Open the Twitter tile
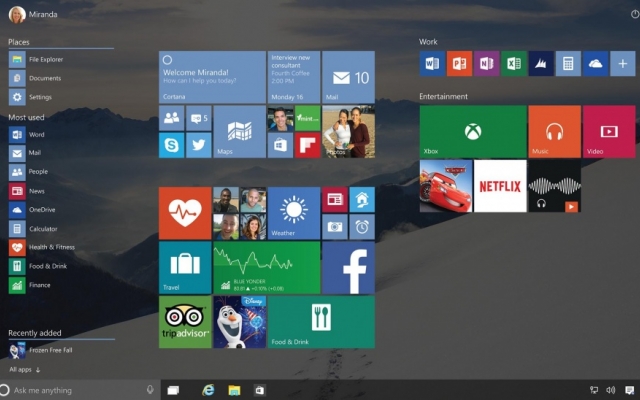 [x=198, y=145]
